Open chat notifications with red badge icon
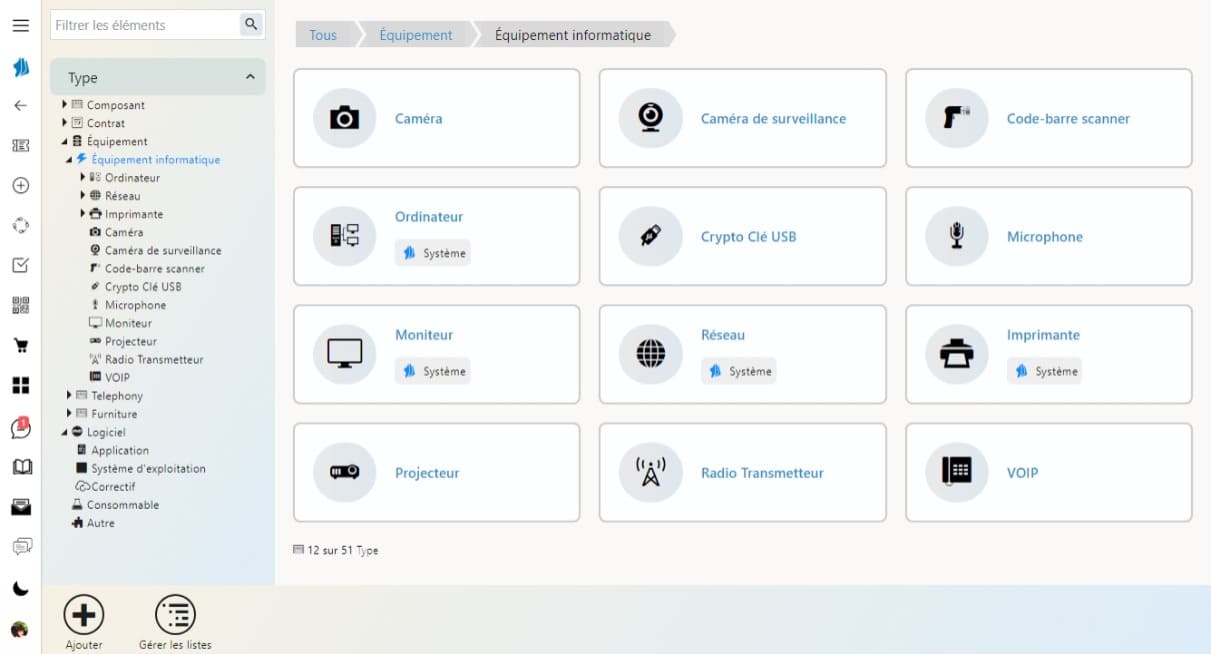The image size is (1211, 654). [x=20, y=425]
